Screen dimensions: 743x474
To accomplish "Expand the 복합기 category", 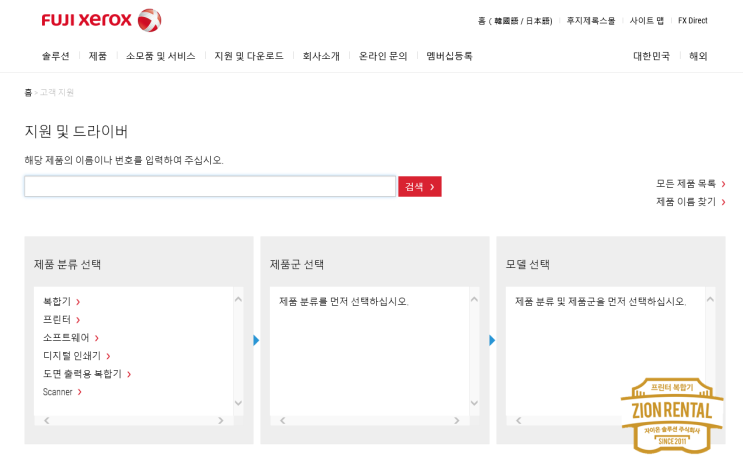I will (62, 301).
